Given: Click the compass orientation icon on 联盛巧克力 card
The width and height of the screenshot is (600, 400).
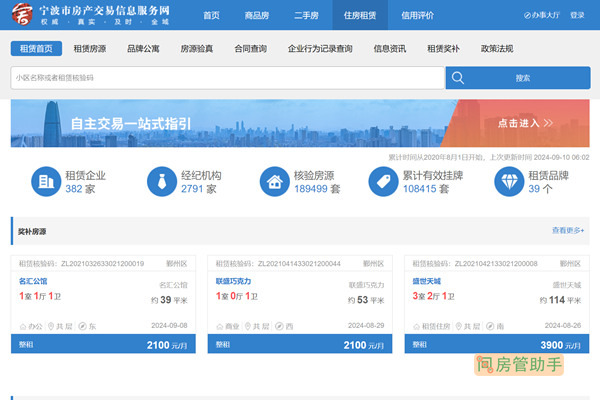Looking at the screenshot, I should tap(279, 326).
